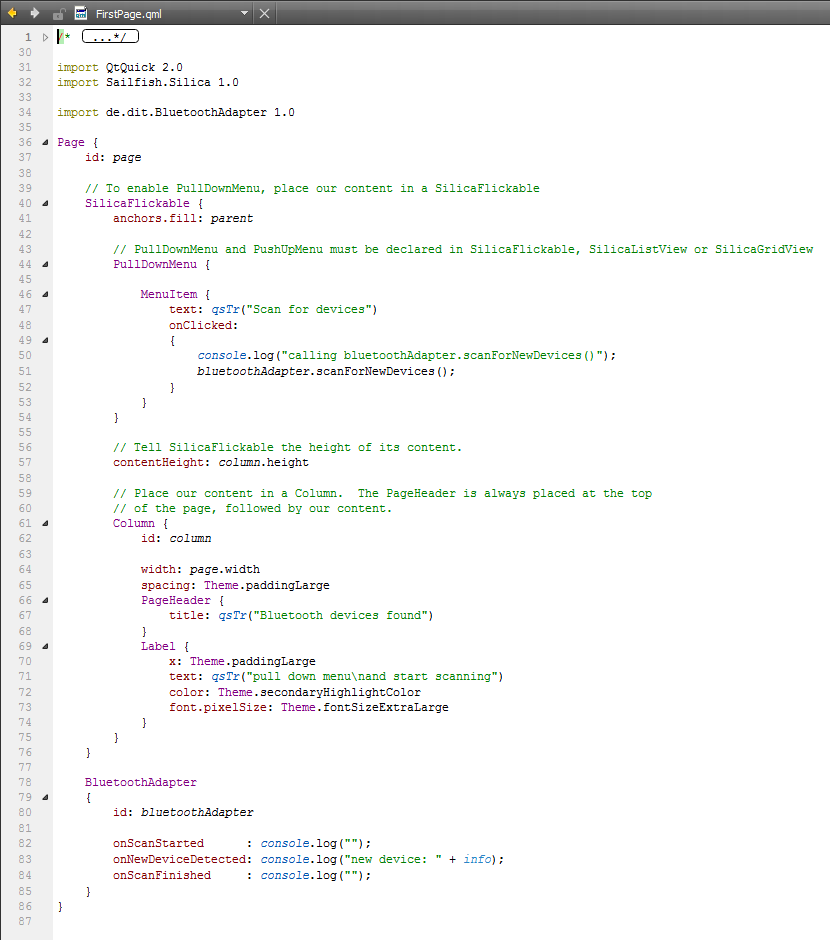Screen dimensions: 830x940
Task: Open the FirstPage.qml document dropdown
Action: click(245, 13)
